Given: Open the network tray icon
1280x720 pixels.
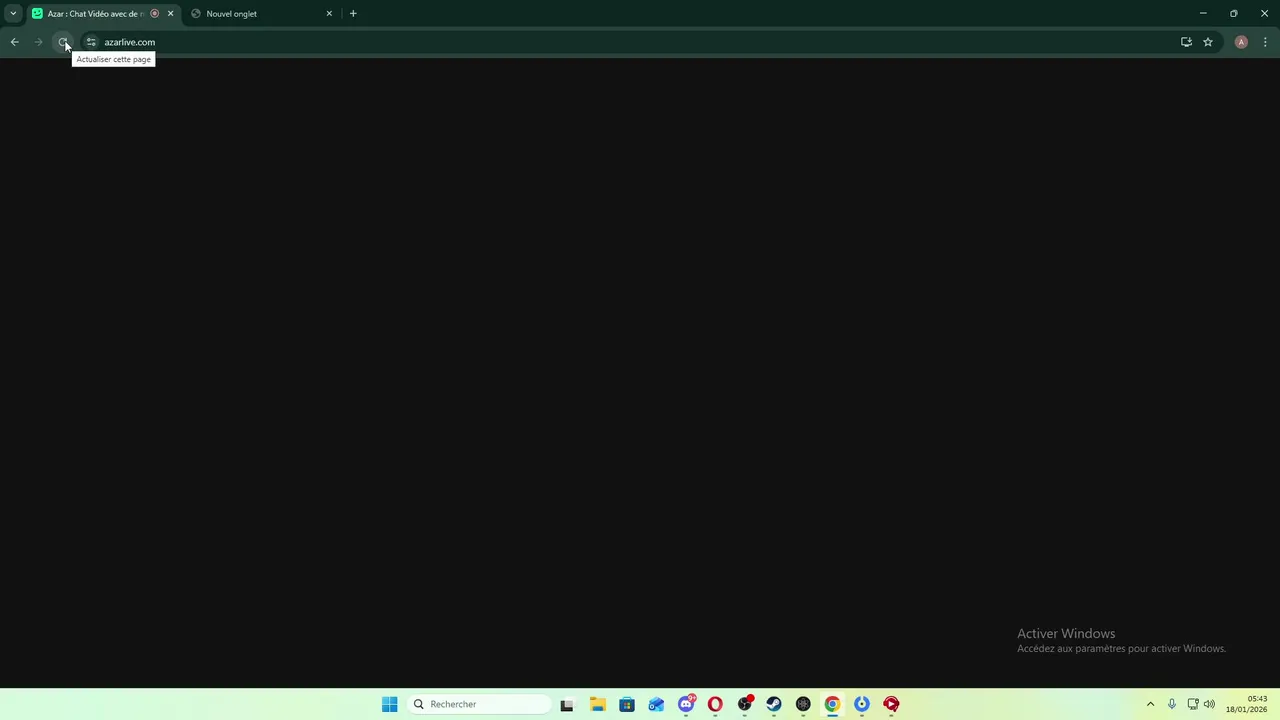Looking at the screenshot, I should [1193, 704].
